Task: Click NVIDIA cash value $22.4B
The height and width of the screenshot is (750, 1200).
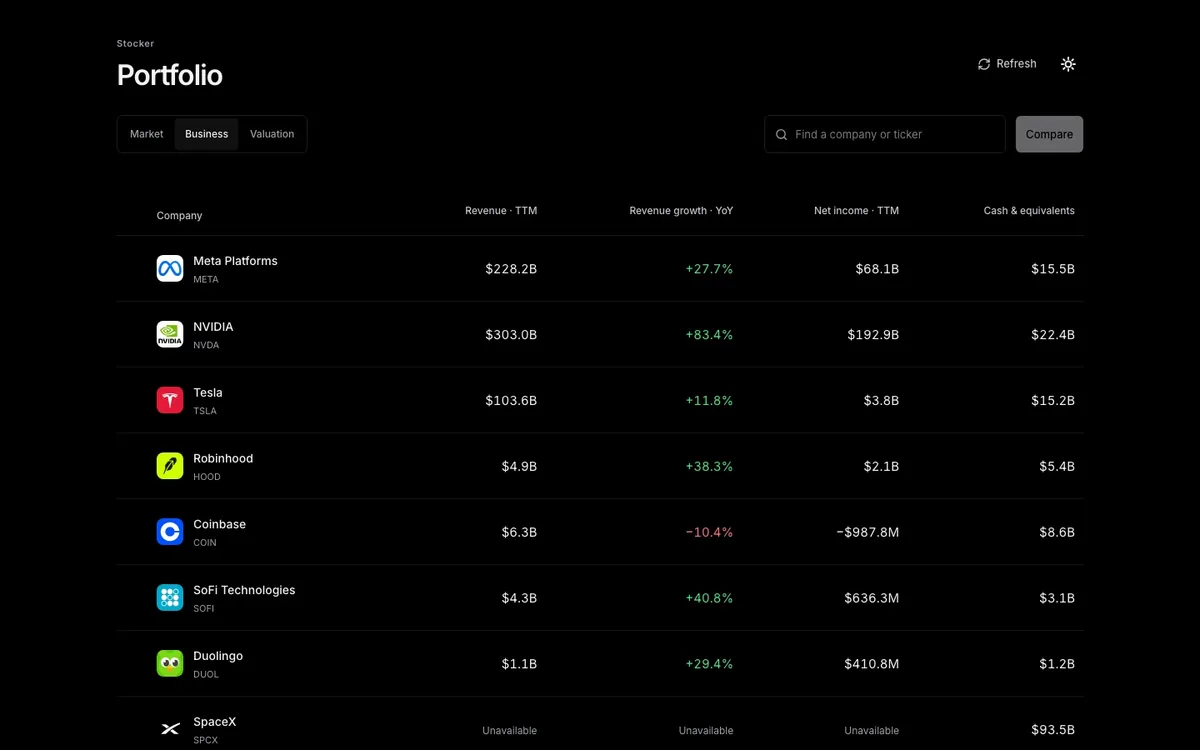Action: (x=1053, y=335)
